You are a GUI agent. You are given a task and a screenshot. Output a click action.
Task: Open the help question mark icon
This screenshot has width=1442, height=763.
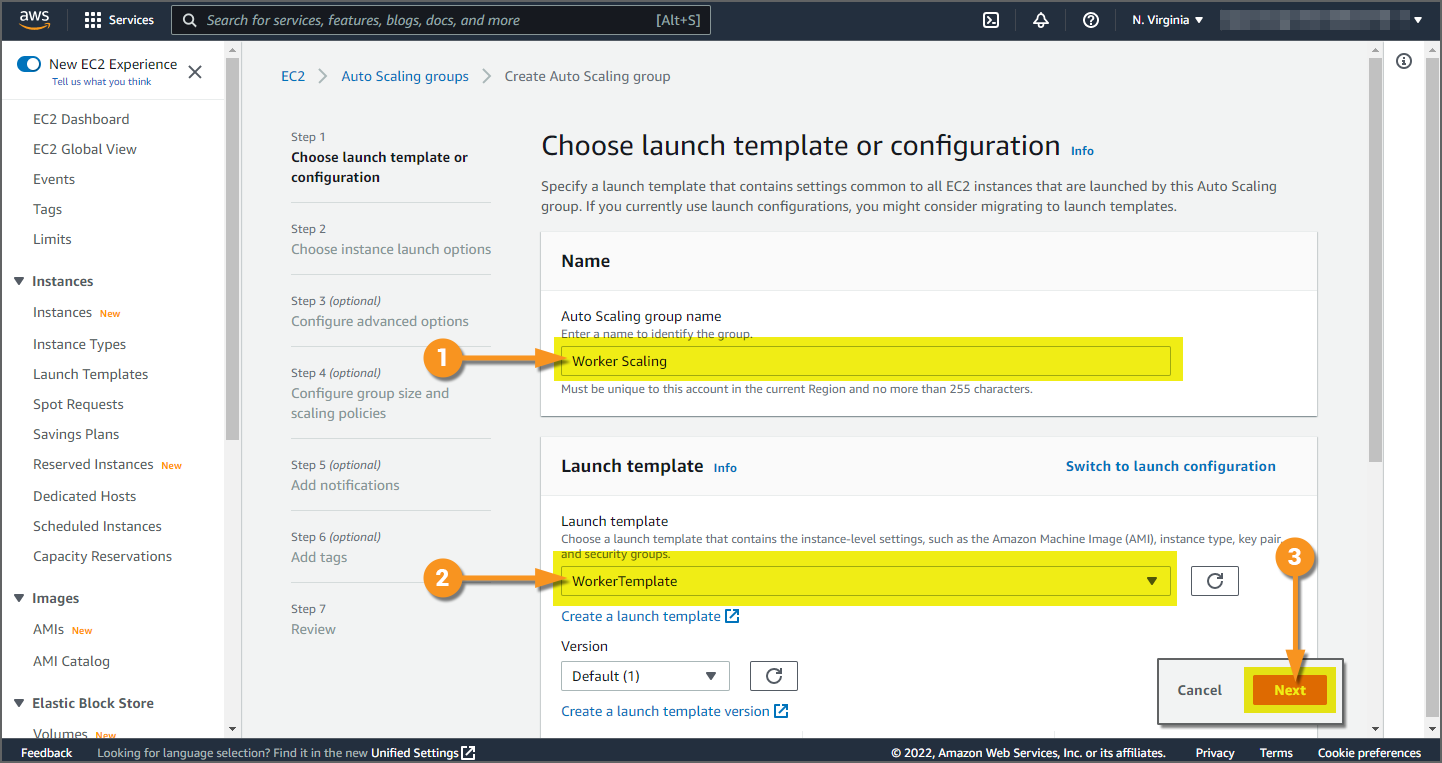click(x=1091, y=20)
